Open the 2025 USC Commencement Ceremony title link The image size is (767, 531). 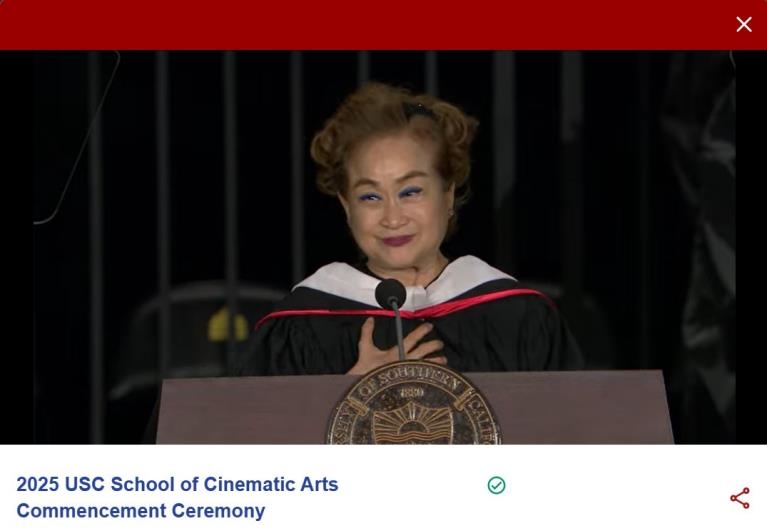[x=177, y=497]
